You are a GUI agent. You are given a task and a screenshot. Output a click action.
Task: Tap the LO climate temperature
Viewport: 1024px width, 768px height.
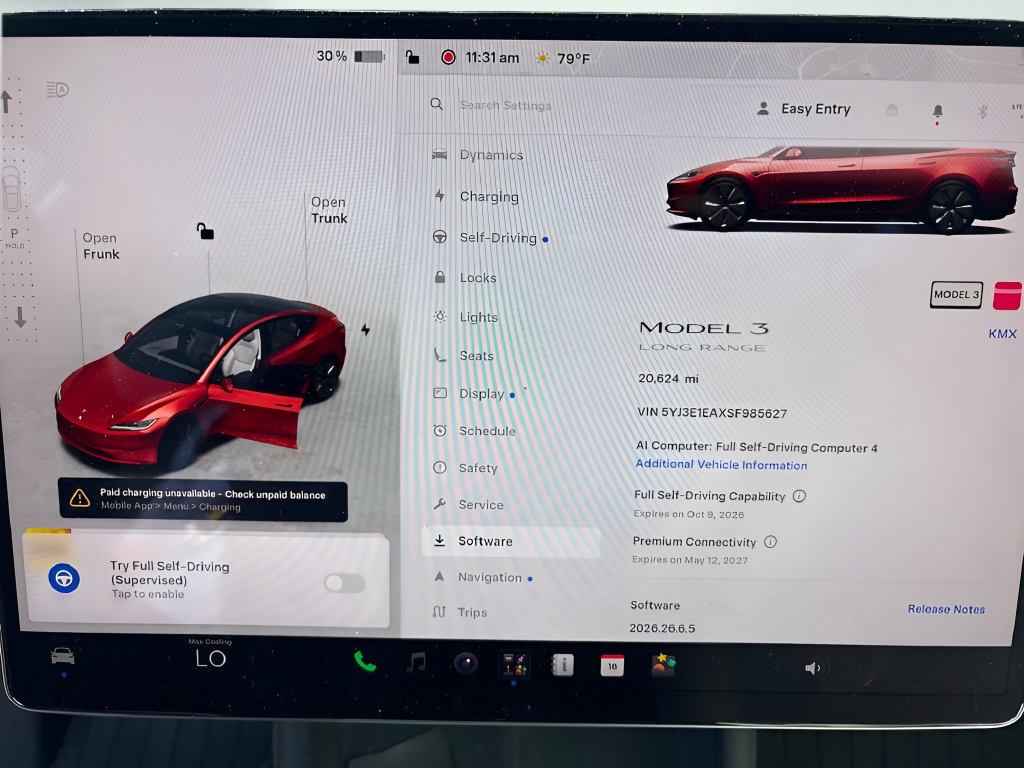(x=210, y=658)
